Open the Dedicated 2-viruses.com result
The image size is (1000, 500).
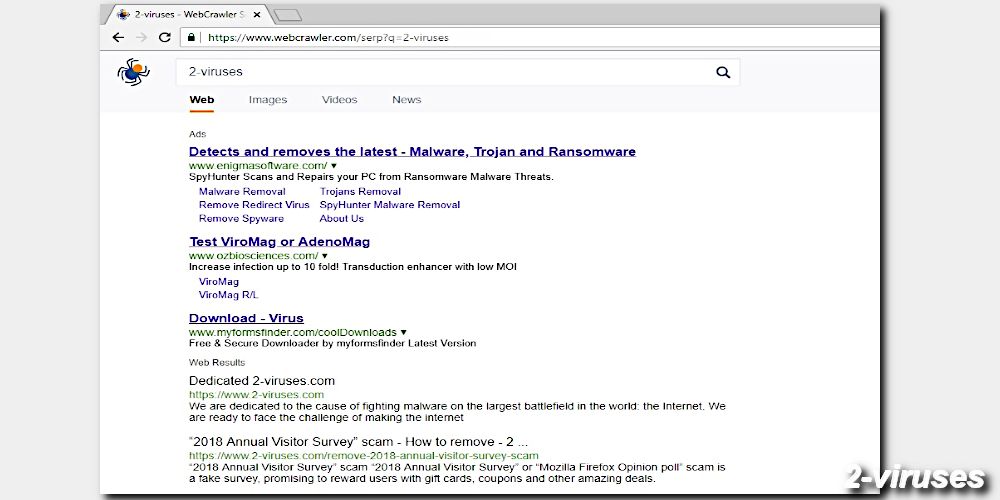(x=261, y=381)
